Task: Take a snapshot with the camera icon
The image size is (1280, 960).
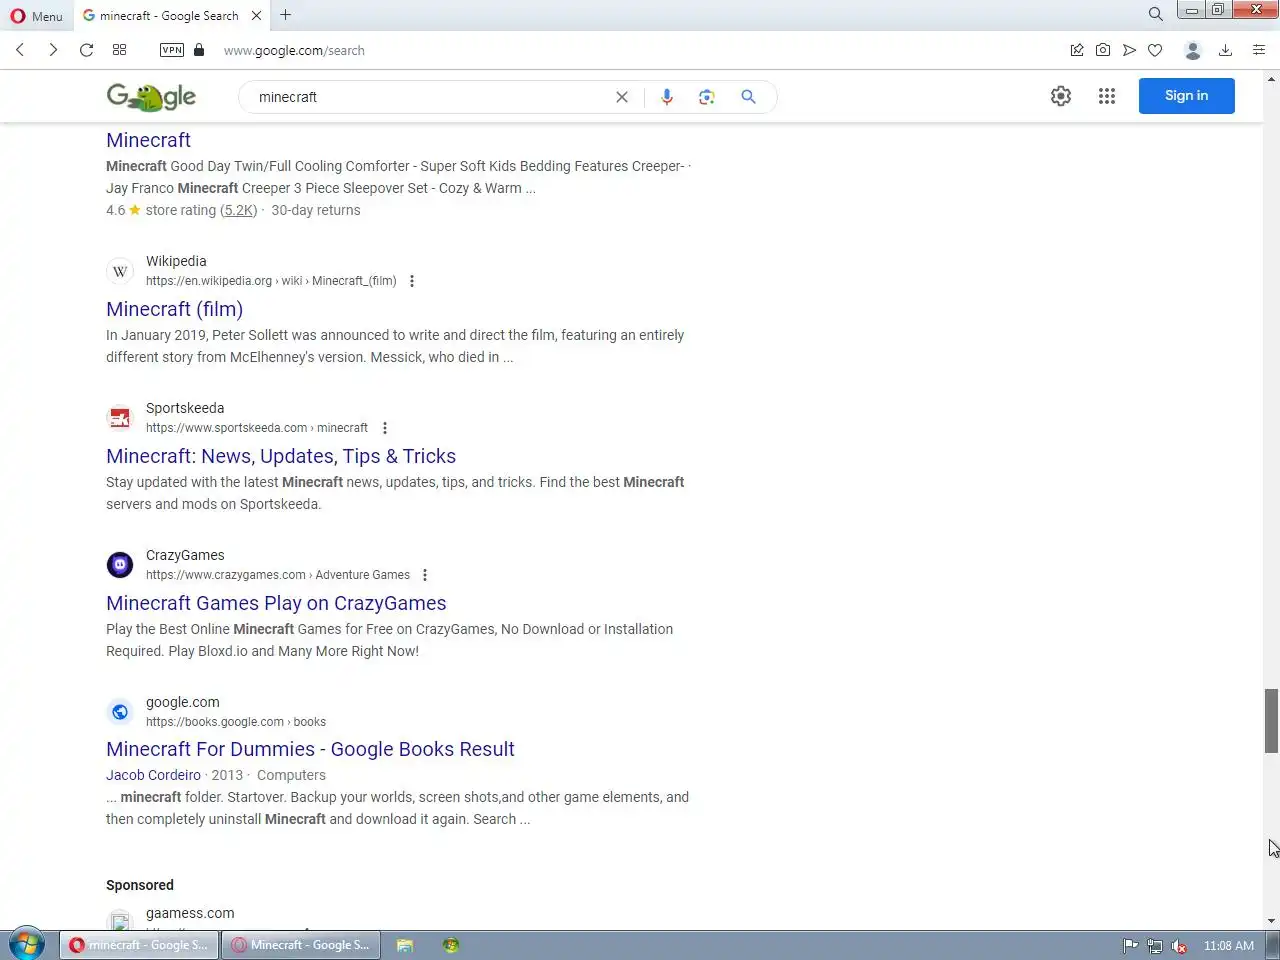Action: 1103,50
